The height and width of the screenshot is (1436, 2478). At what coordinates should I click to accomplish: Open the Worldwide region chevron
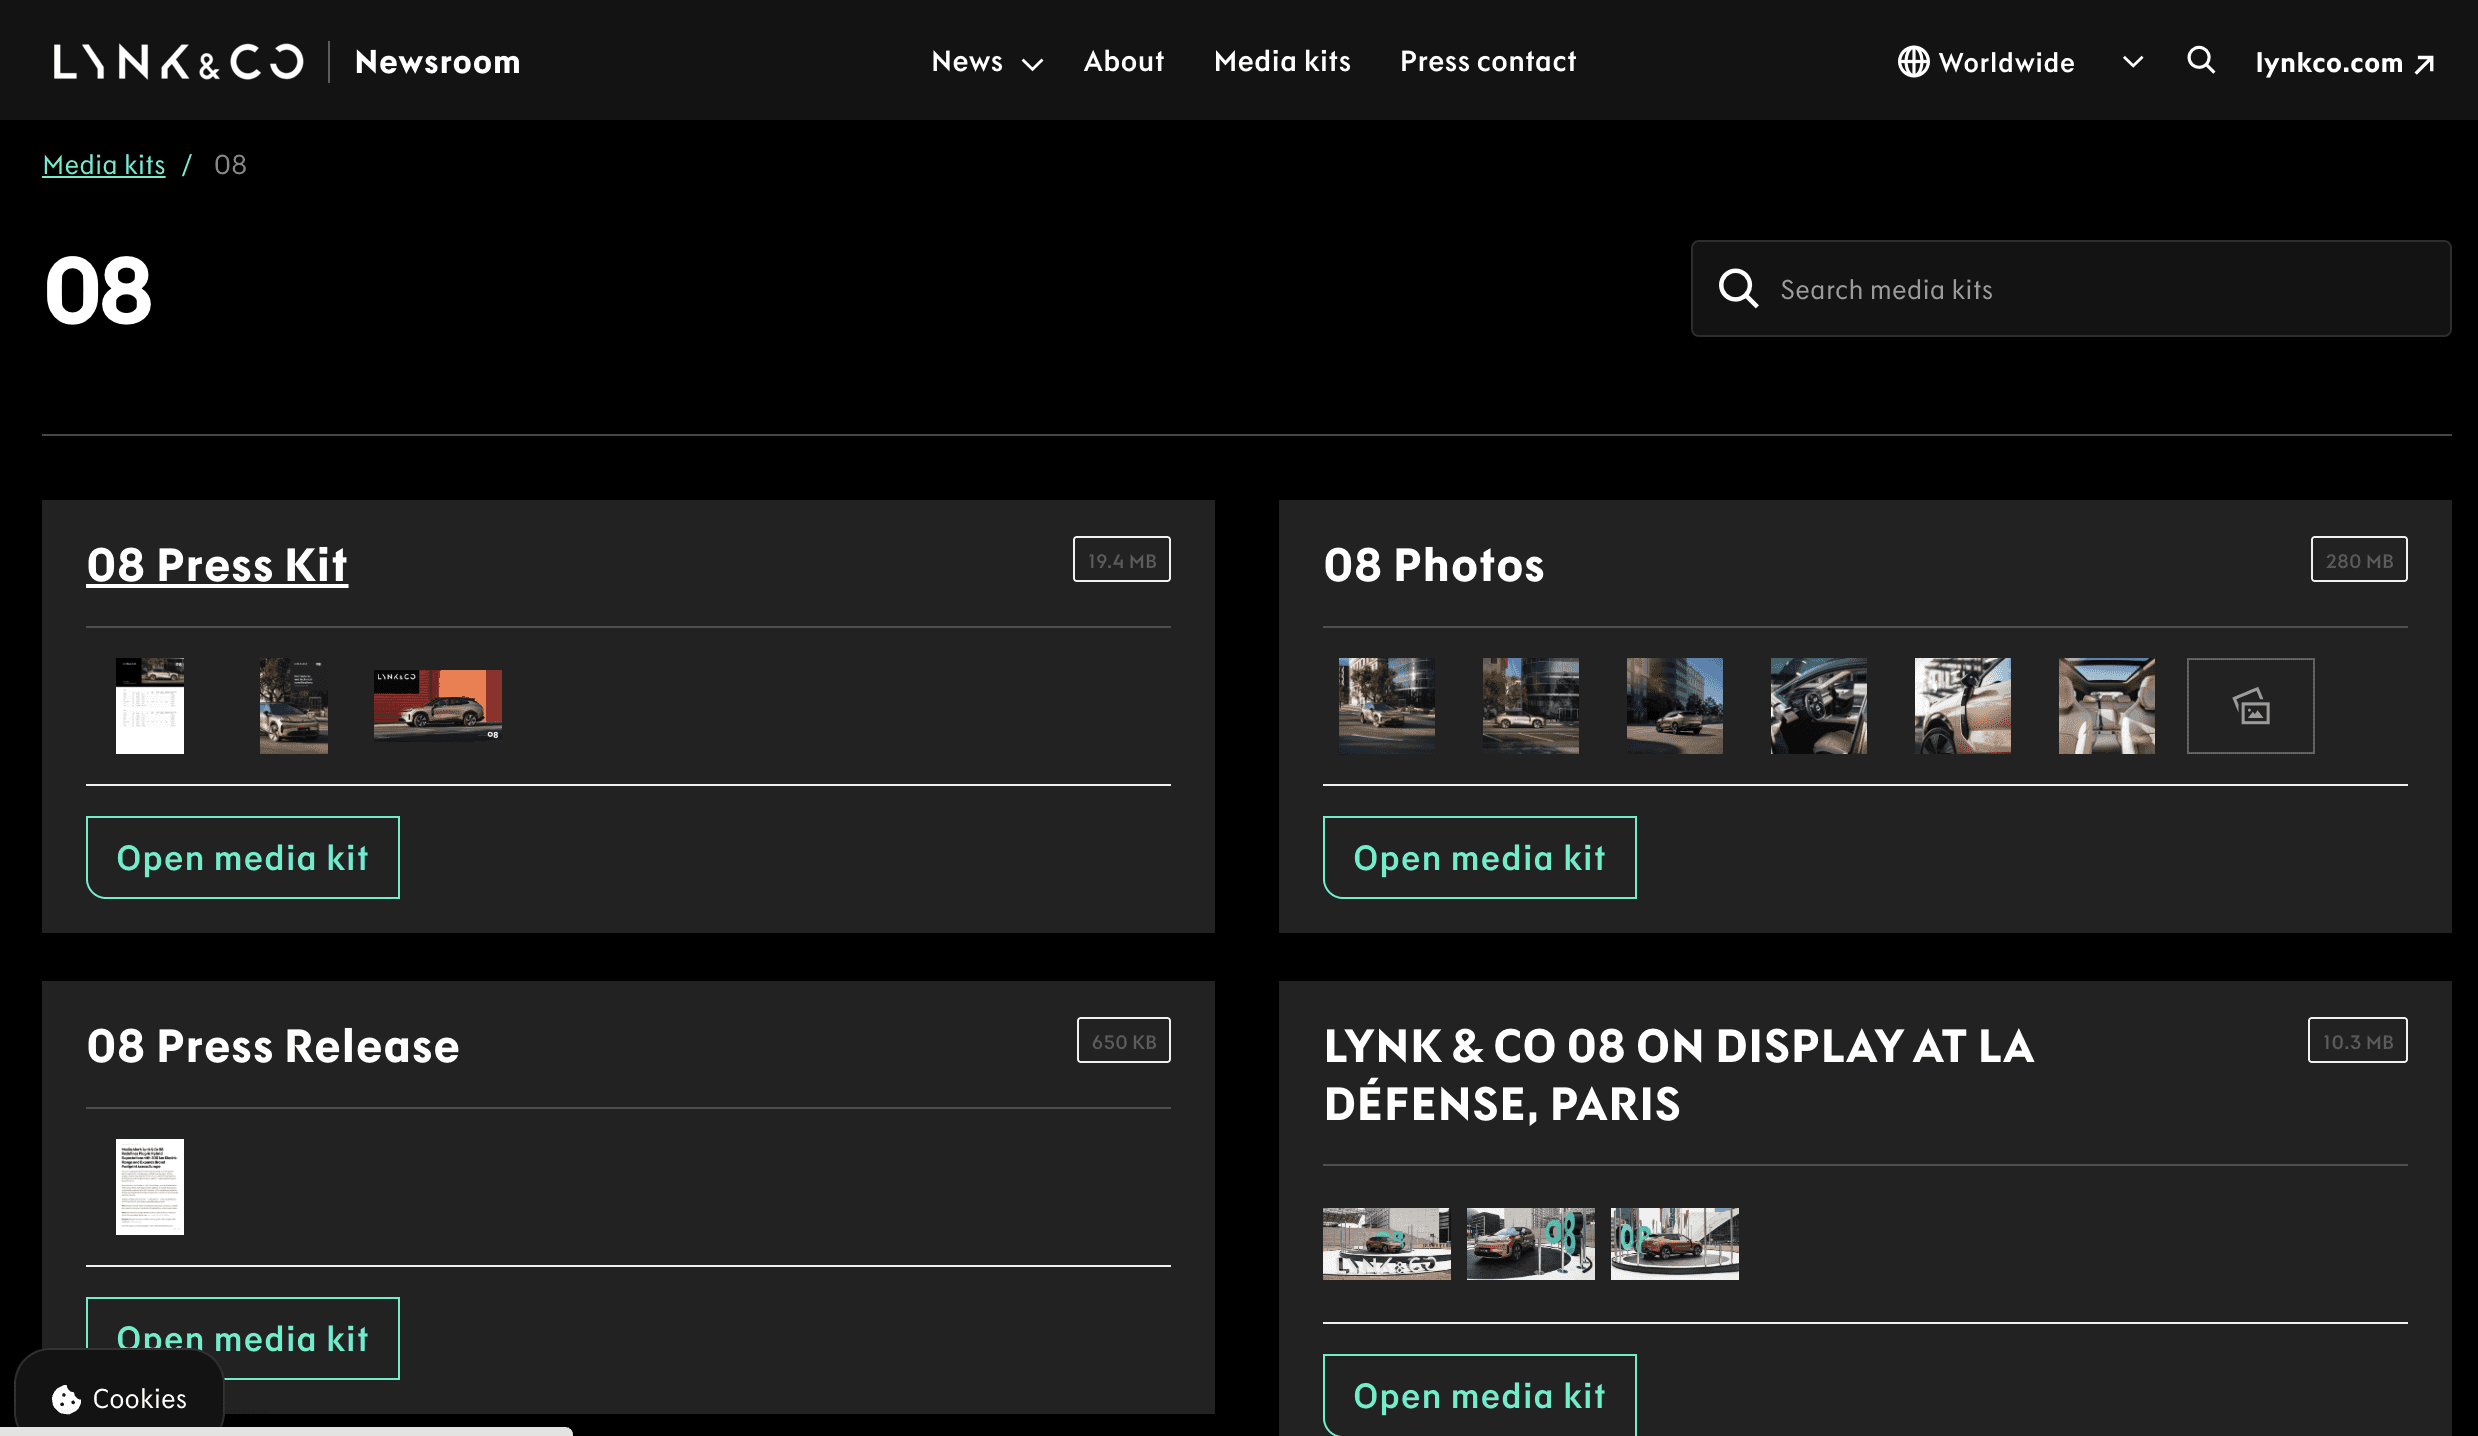click(x=2132, y=62)
